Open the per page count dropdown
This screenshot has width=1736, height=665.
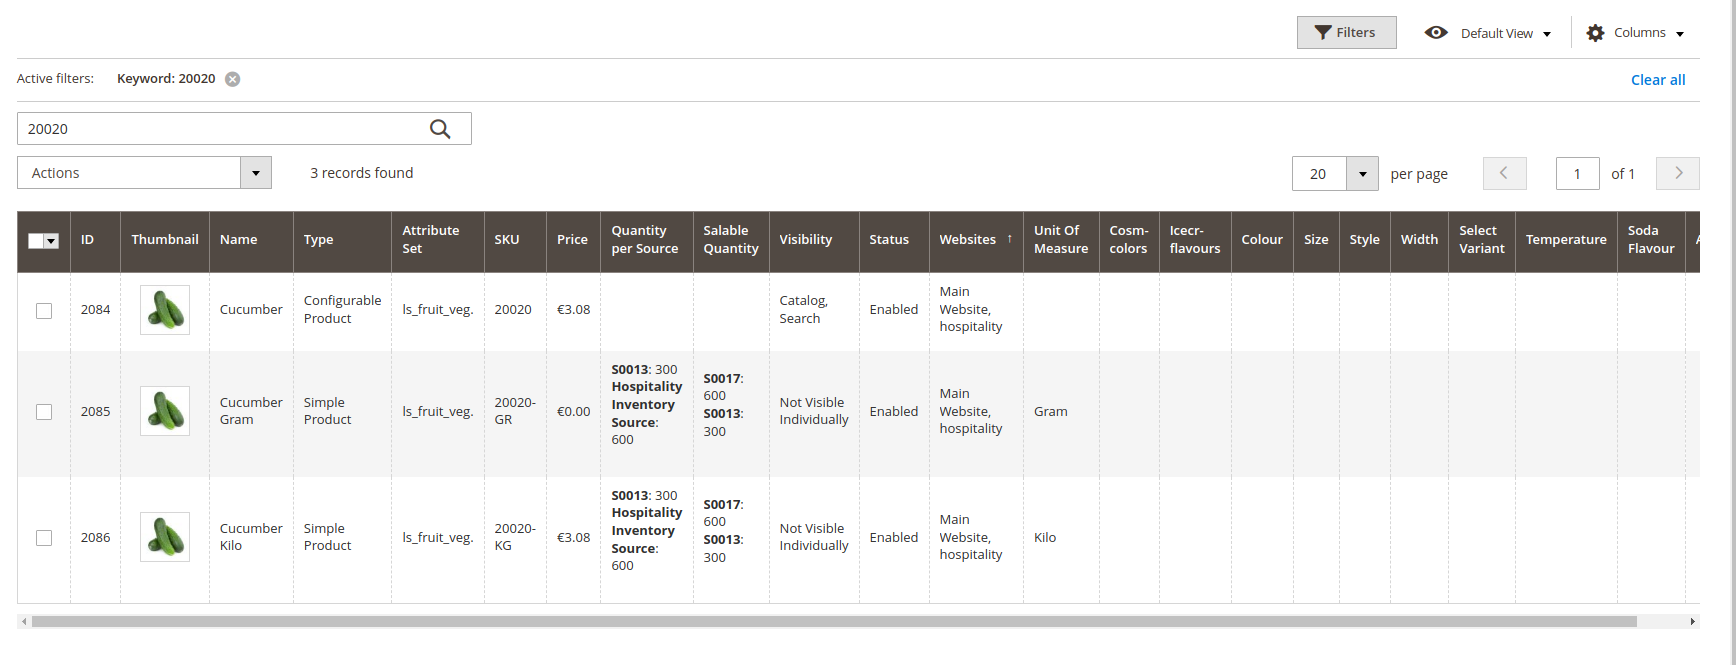coord(1362,174)
